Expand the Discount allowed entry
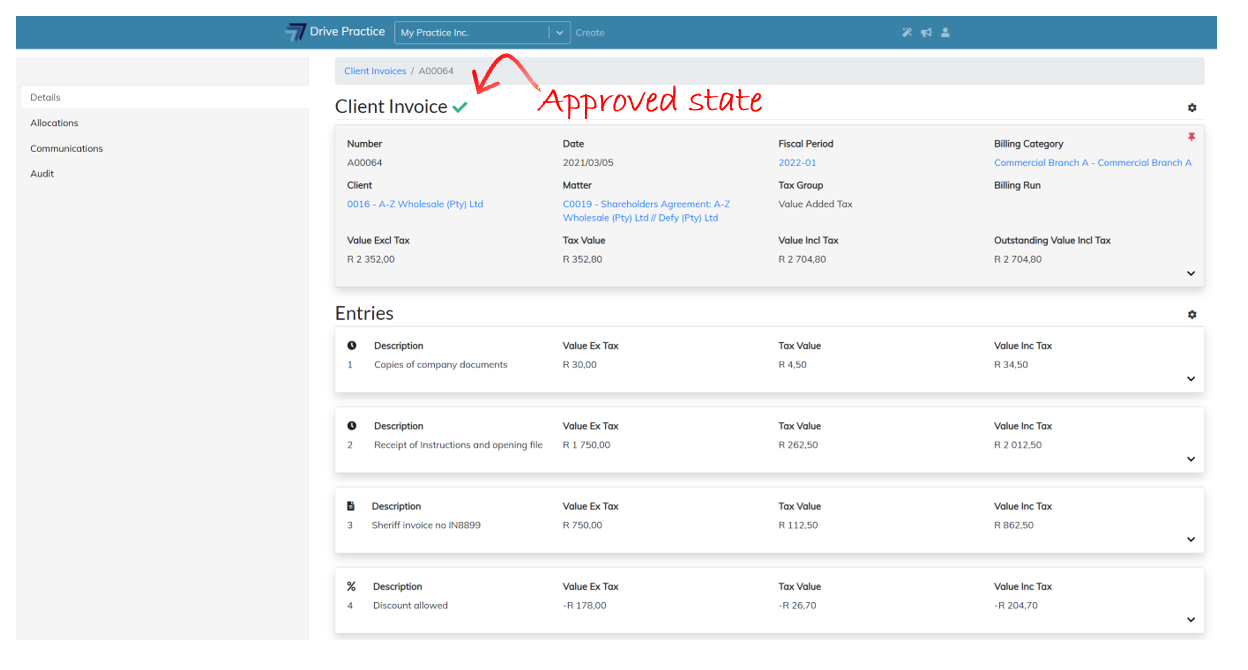 (1191, 619)
